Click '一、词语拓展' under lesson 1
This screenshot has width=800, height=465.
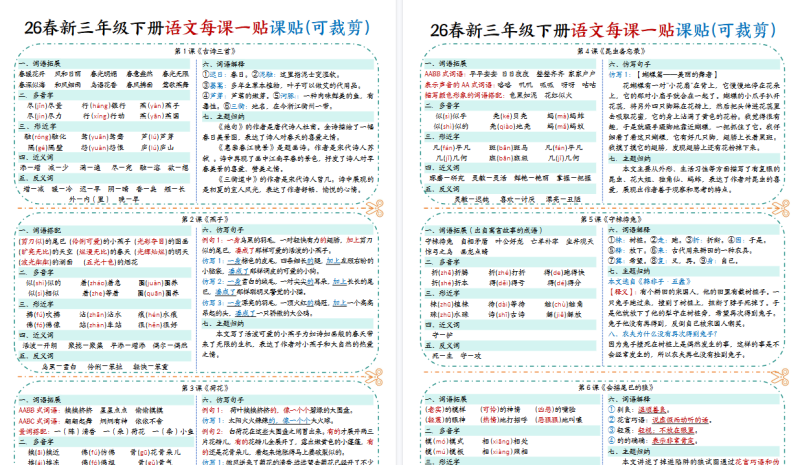point(40,64)
